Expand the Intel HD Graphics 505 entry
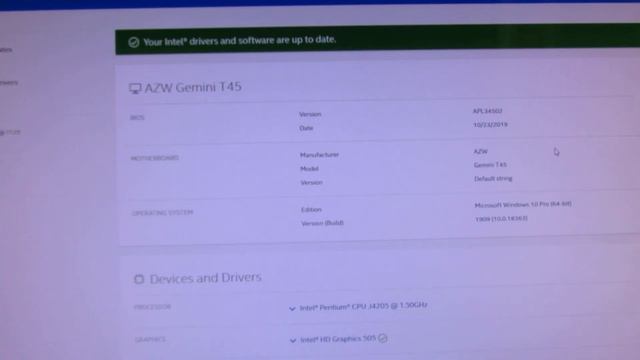The height and width of the screenshot is (360, 640). tap(293, 340)
